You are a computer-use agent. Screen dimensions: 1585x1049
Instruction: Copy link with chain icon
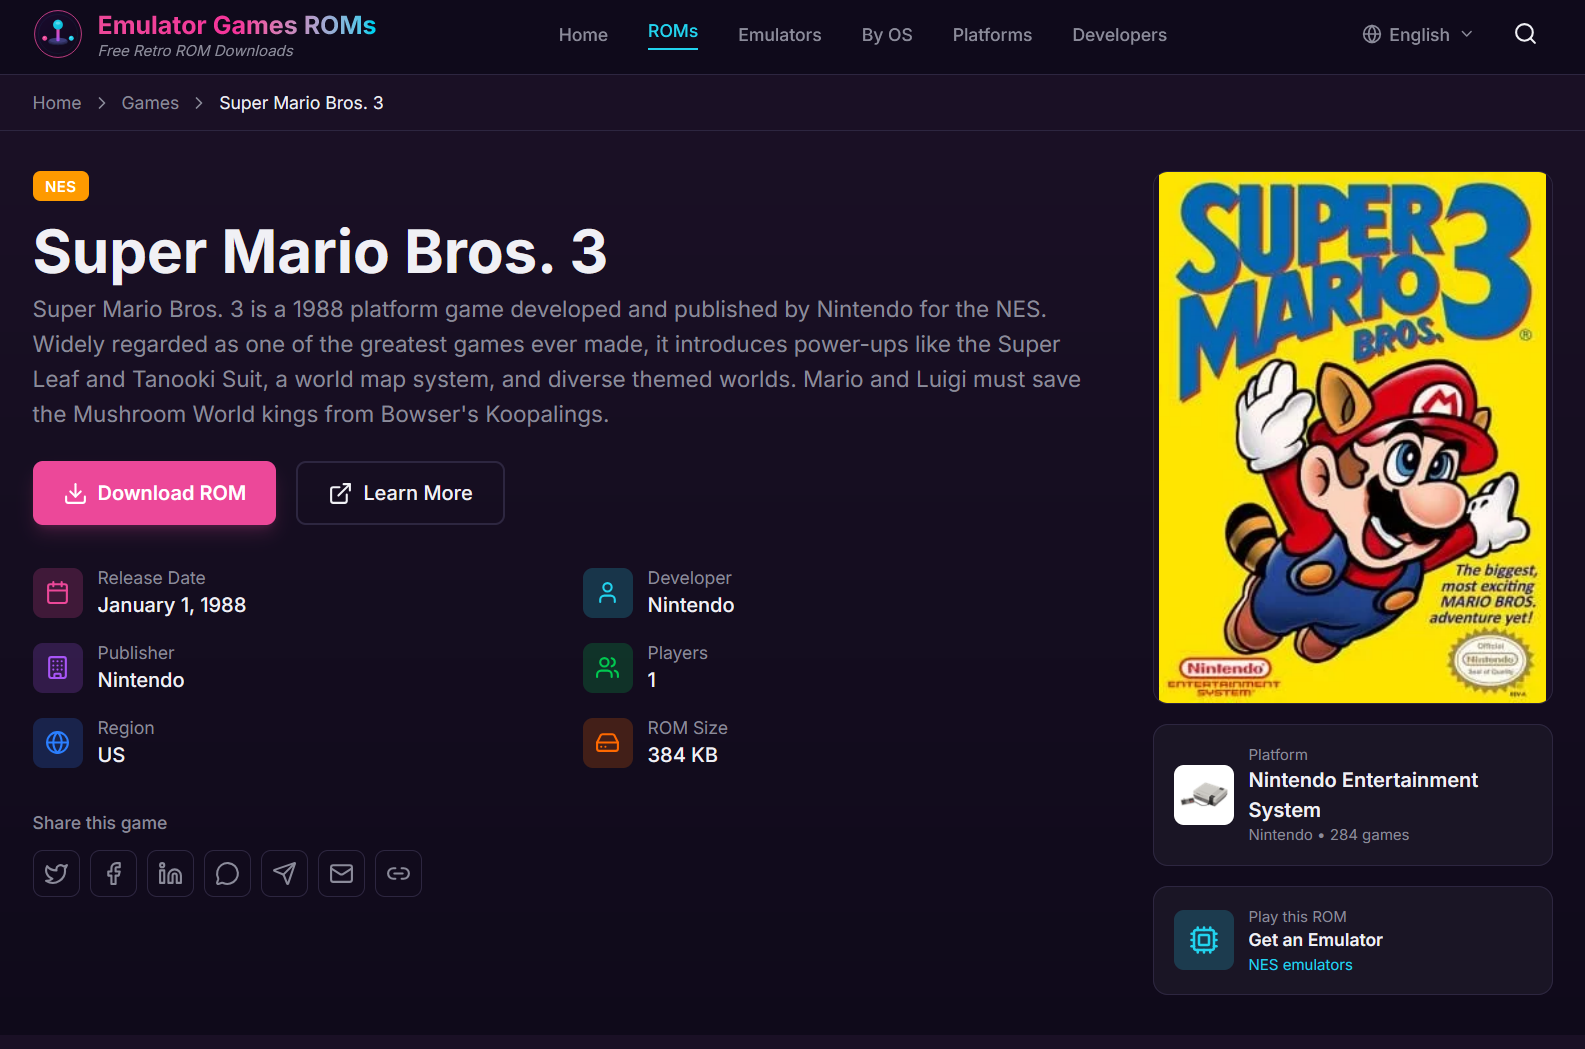398,874
